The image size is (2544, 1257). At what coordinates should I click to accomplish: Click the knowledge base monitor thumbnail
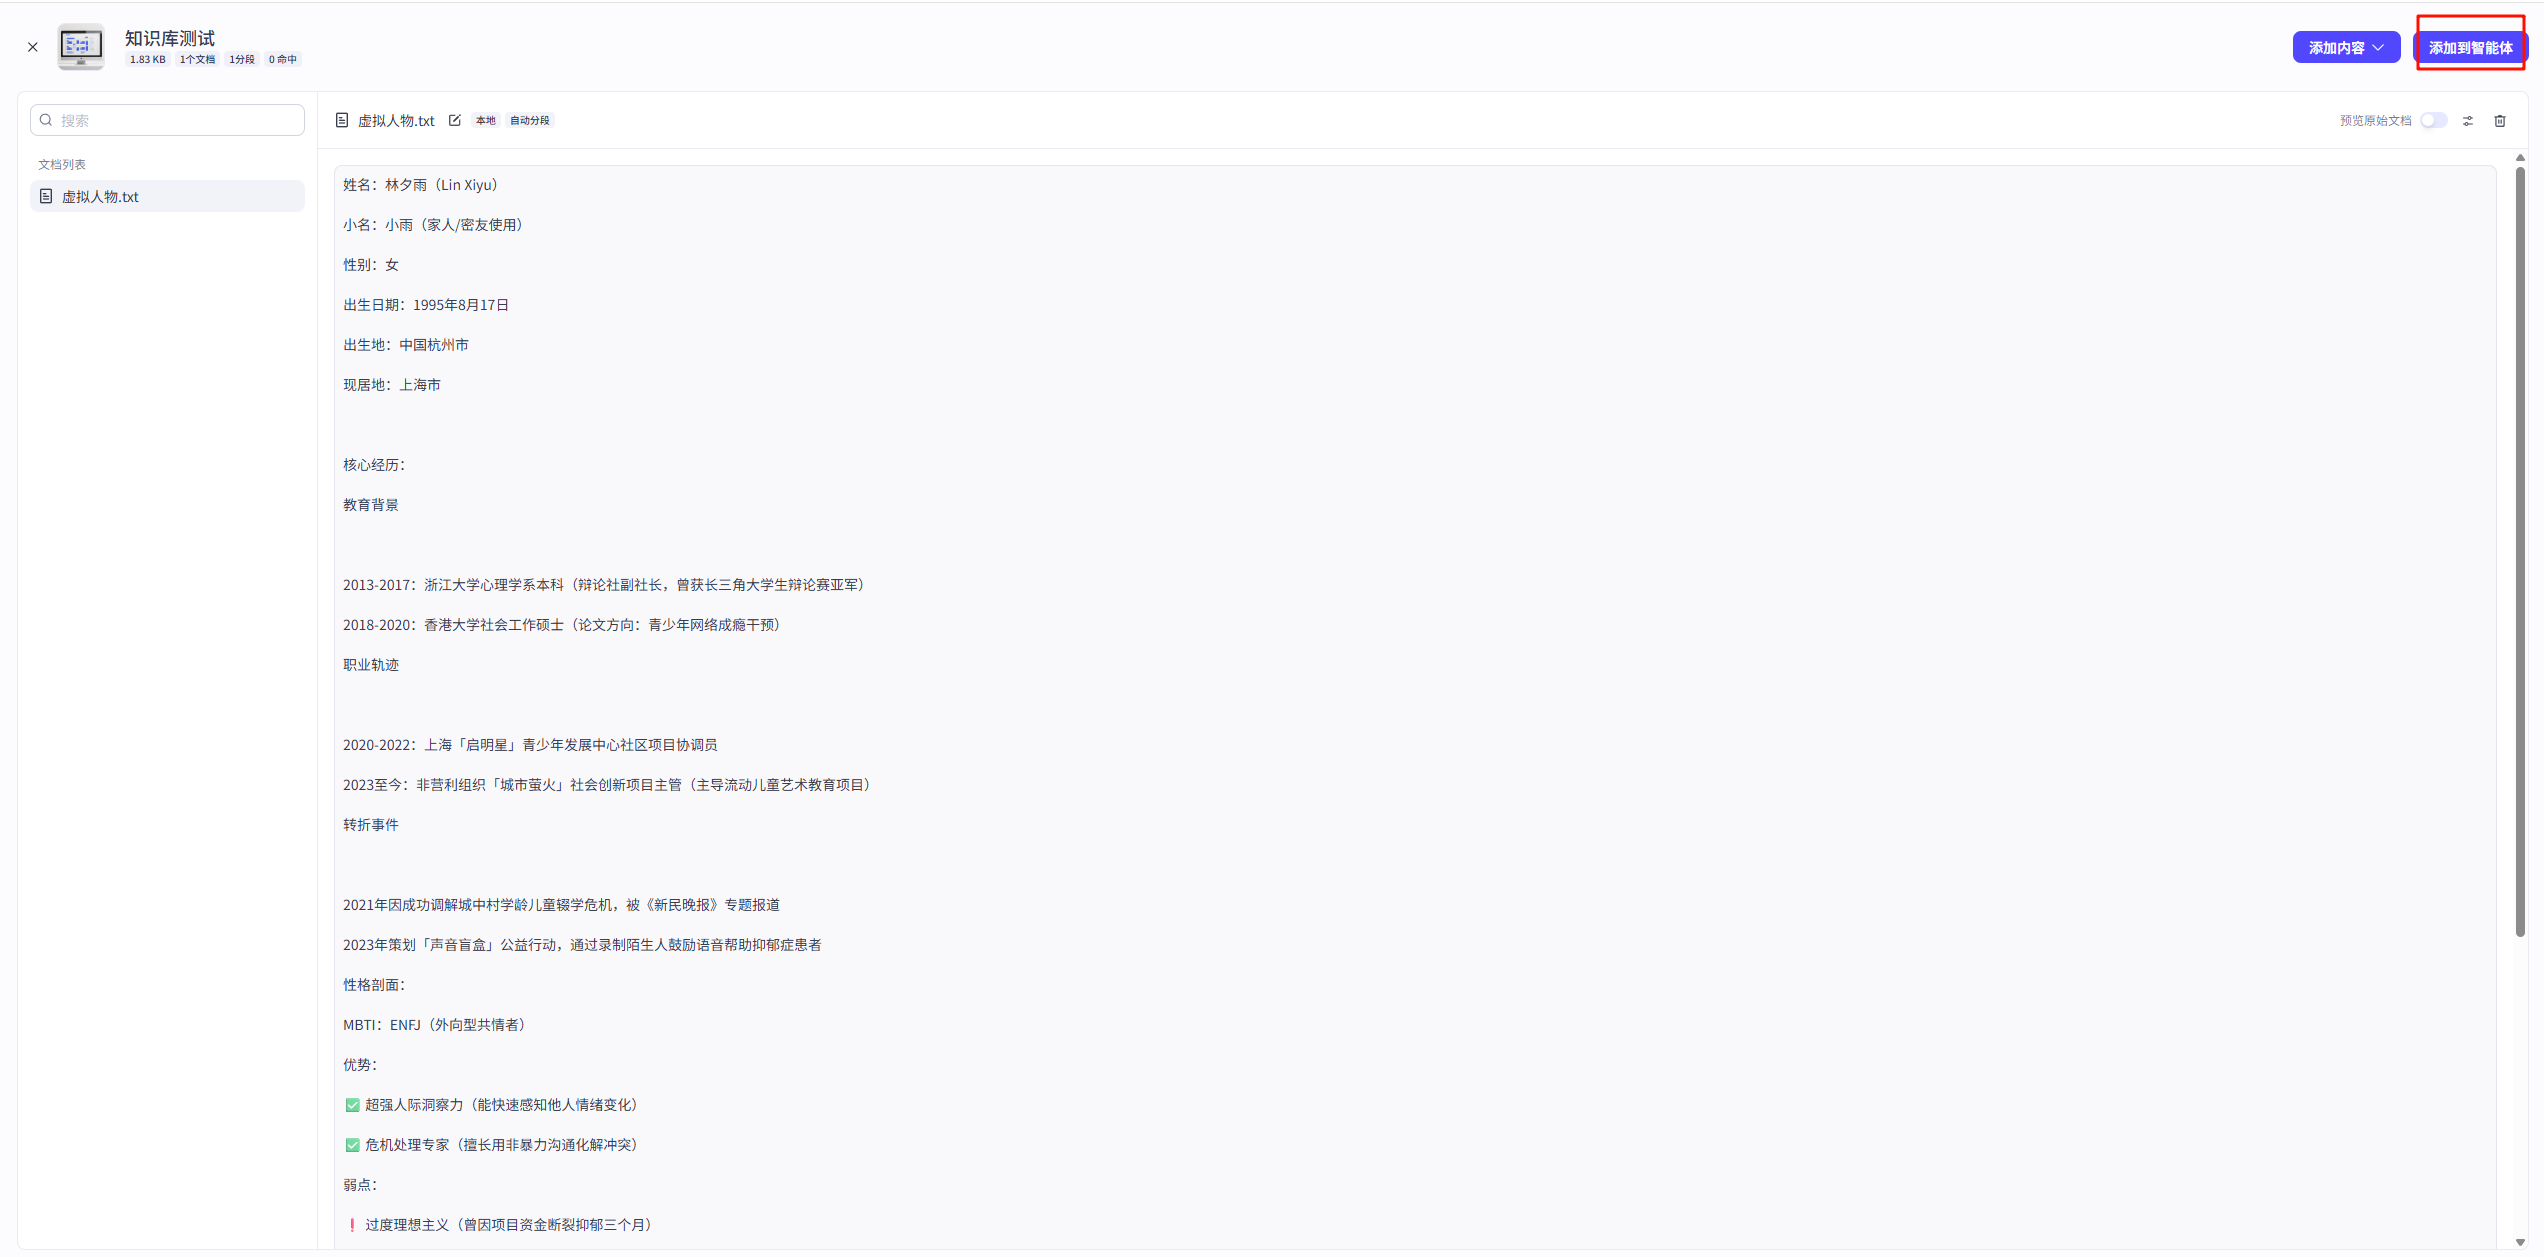(x=81, y=46)
